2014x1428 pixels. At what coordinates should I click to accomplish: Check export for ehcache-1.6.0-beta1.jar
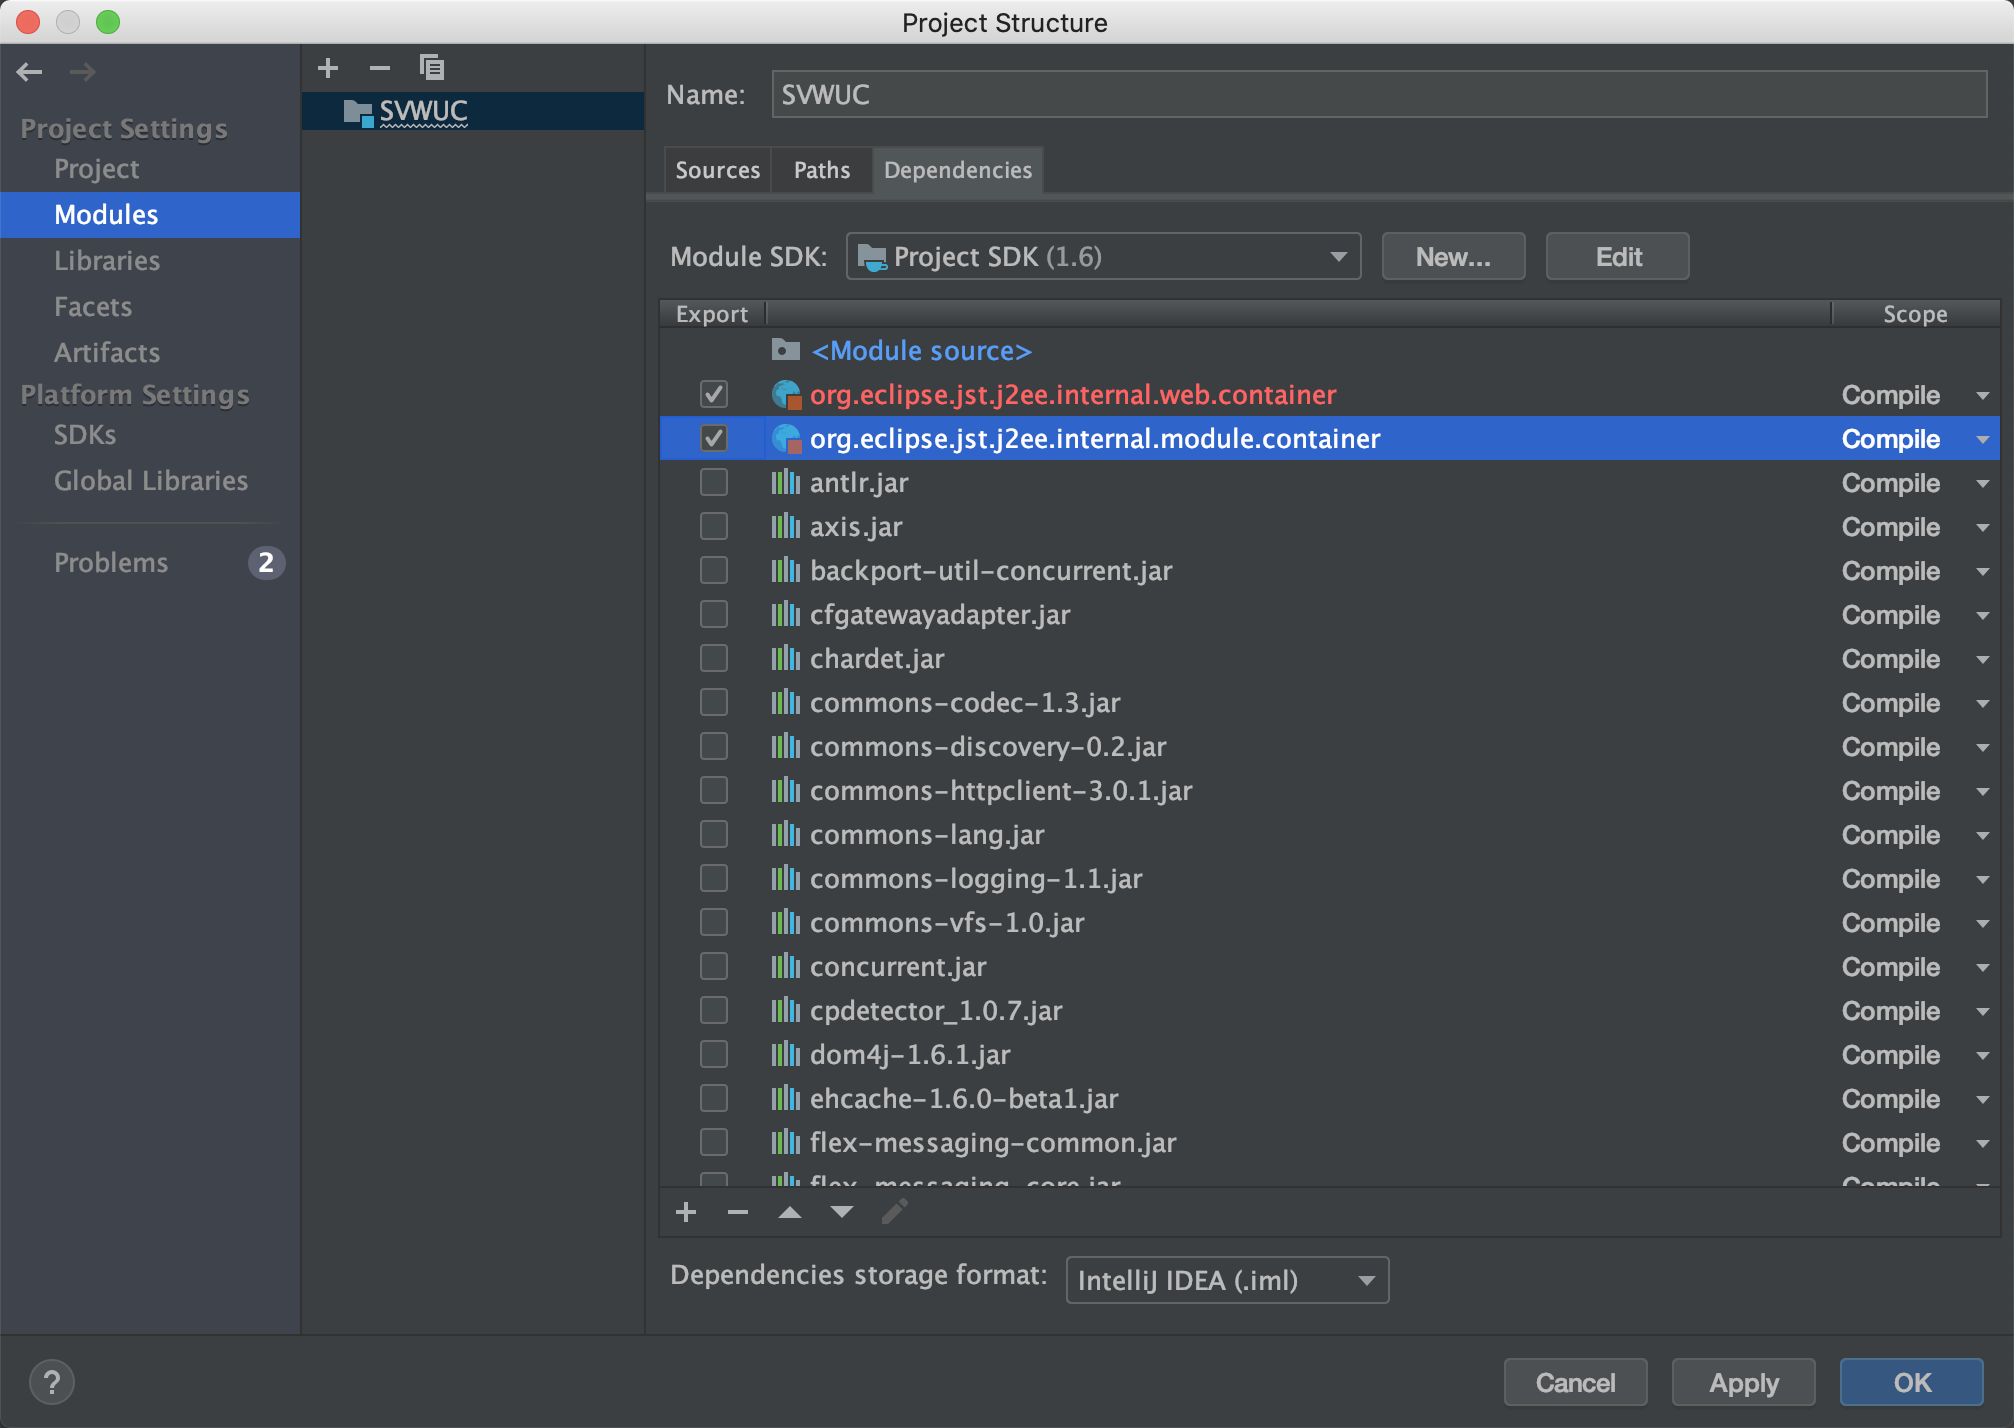[714, 1099]
